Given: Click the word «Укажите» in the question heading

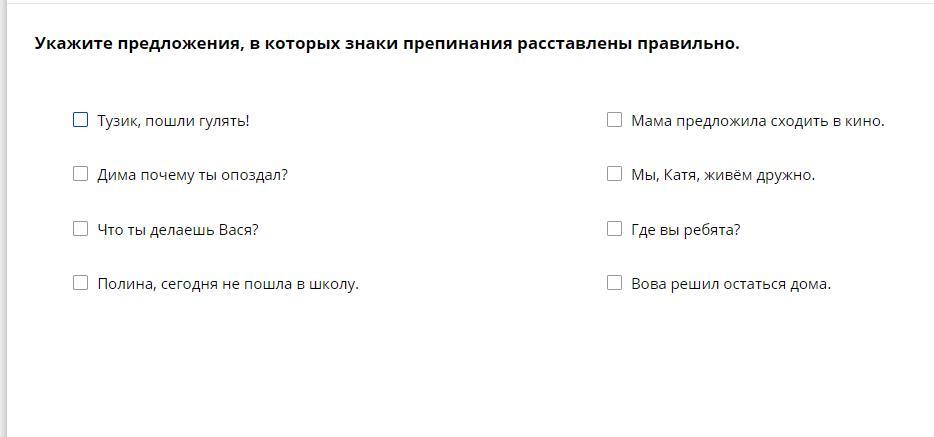Looking at the screenshot, I should pyautogui.click(x=73, y=44).
